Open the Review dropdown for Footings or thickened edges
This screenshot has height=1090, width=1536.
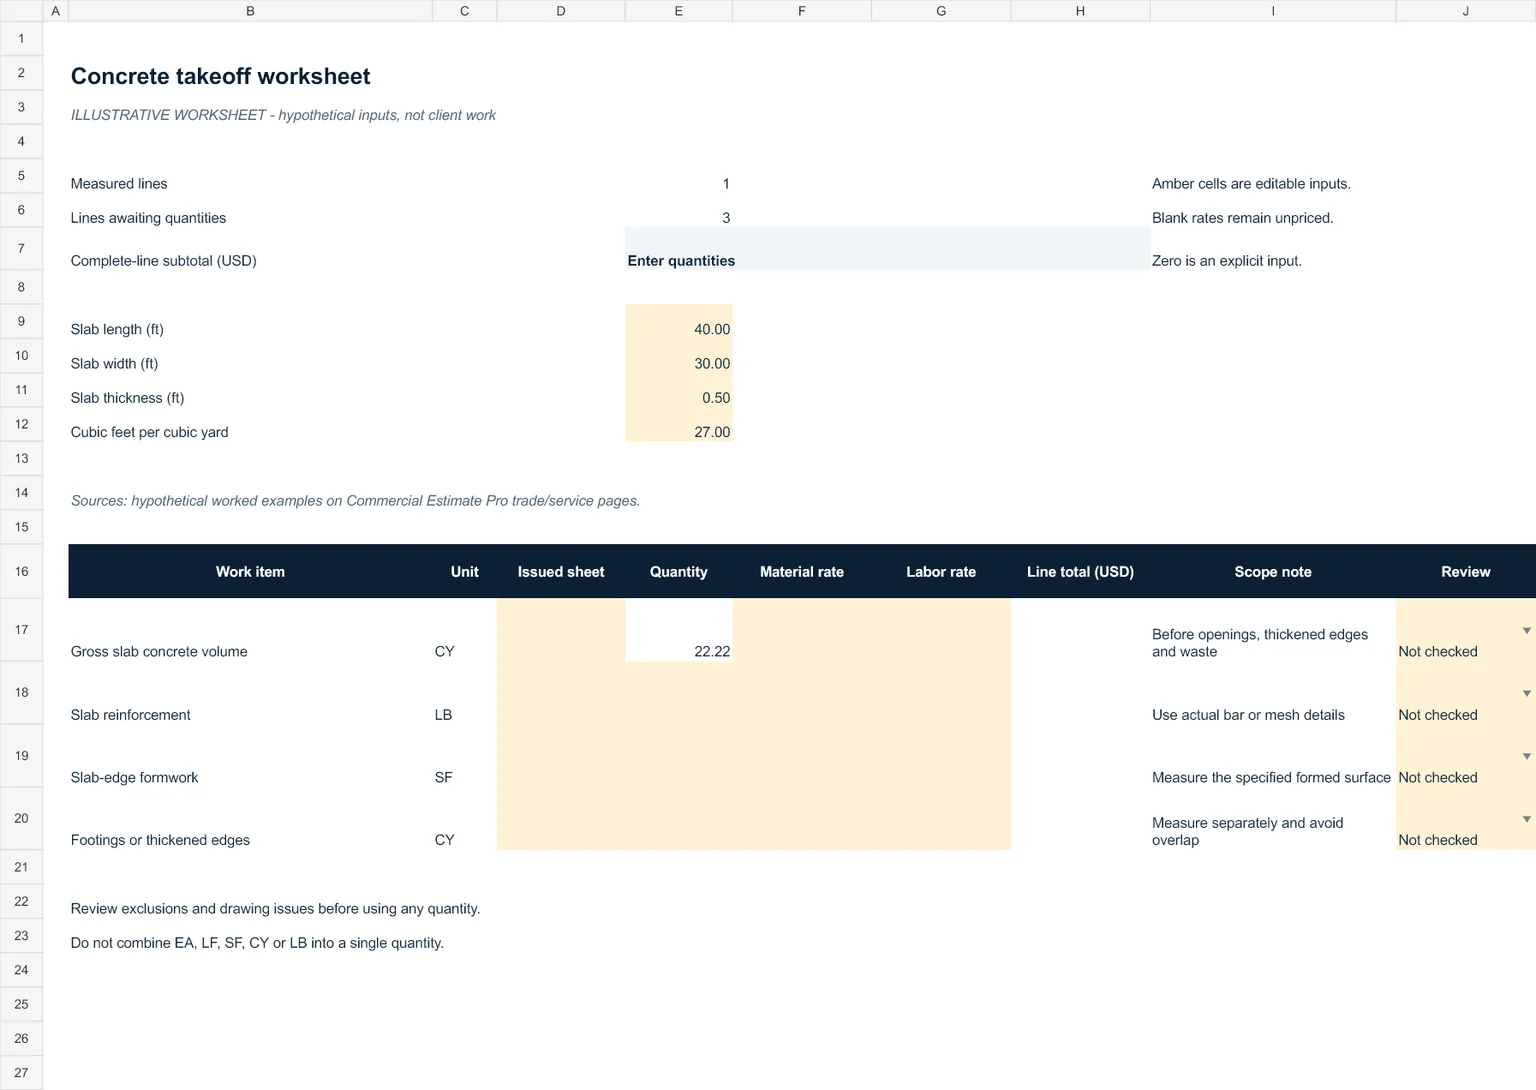(x=1526, y=820)
